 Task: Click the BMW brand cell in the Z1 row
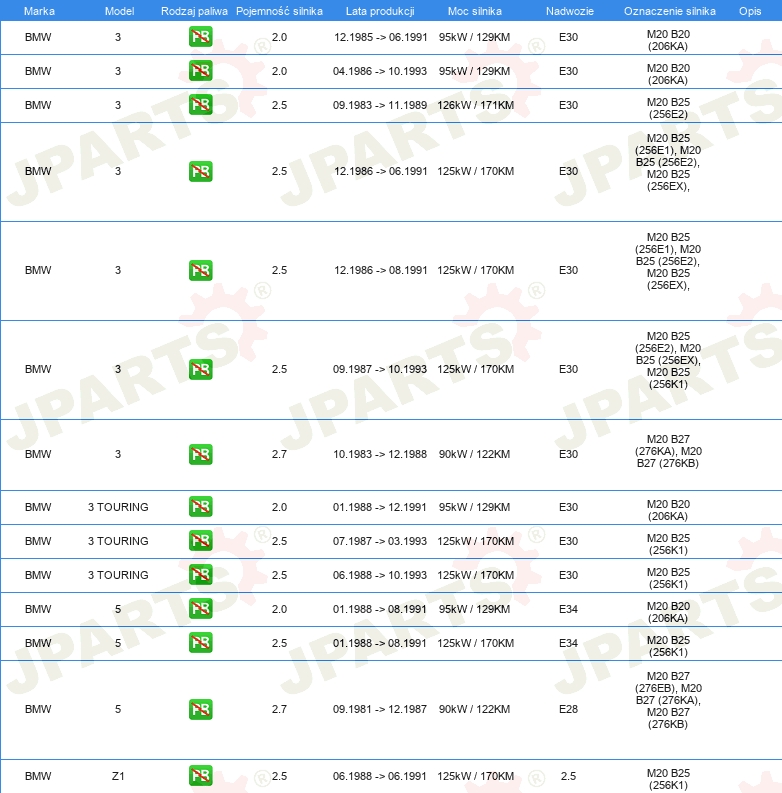[x=38, y=776]
